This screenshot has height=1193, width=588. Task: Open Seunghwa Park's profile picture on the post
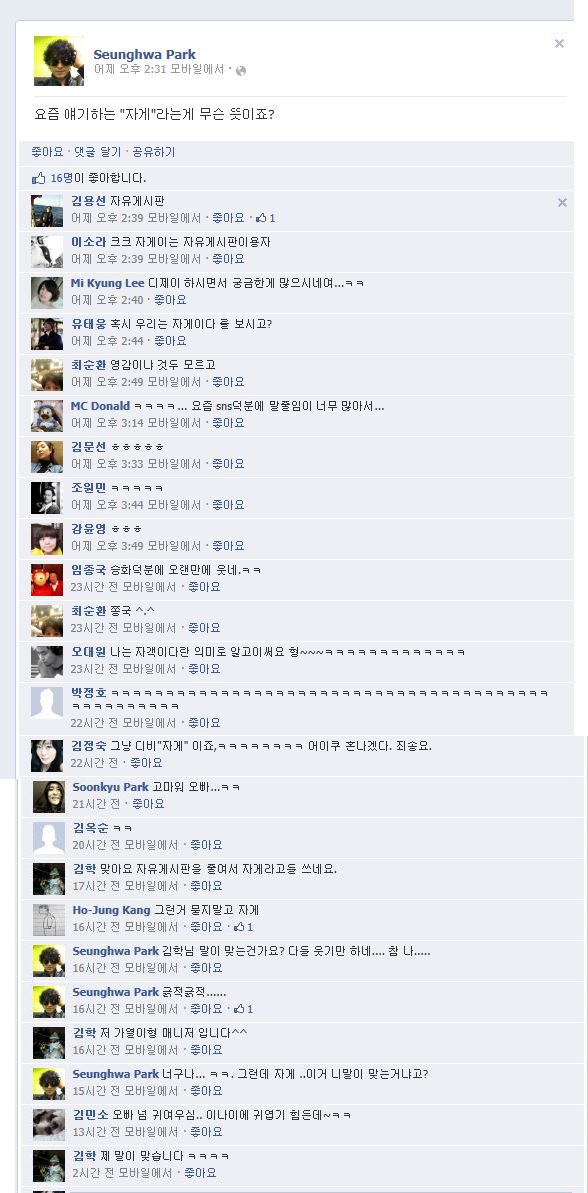(x=59, y=61)
